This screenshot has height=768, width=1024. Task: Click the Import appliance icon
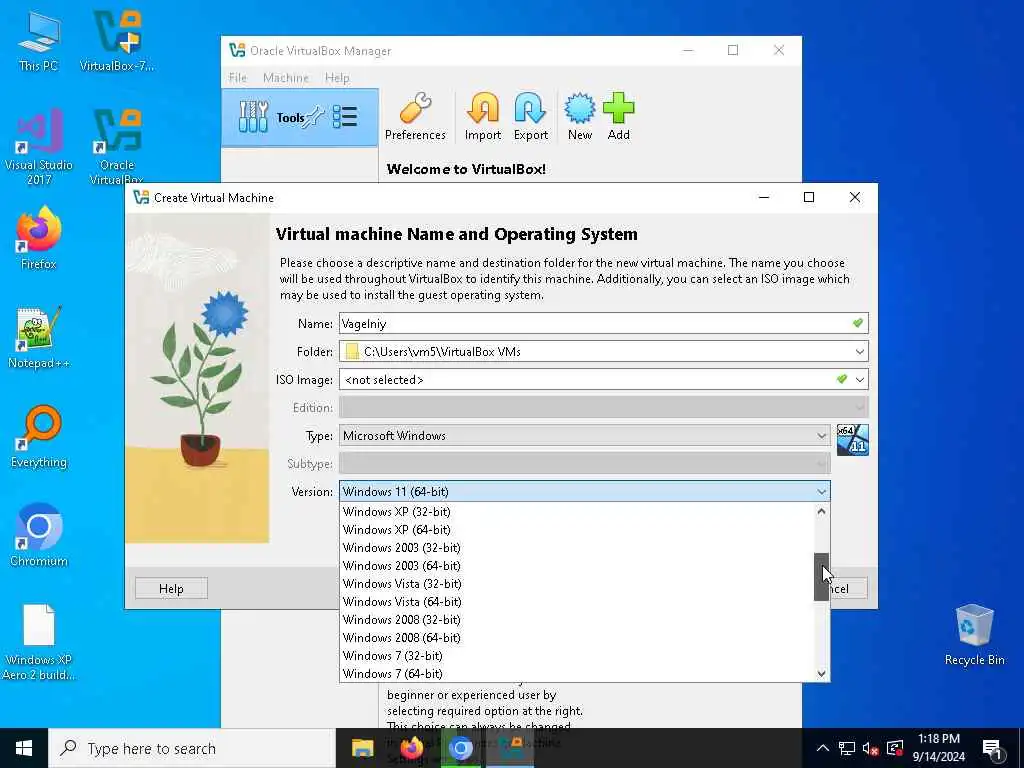coord(483,116)
